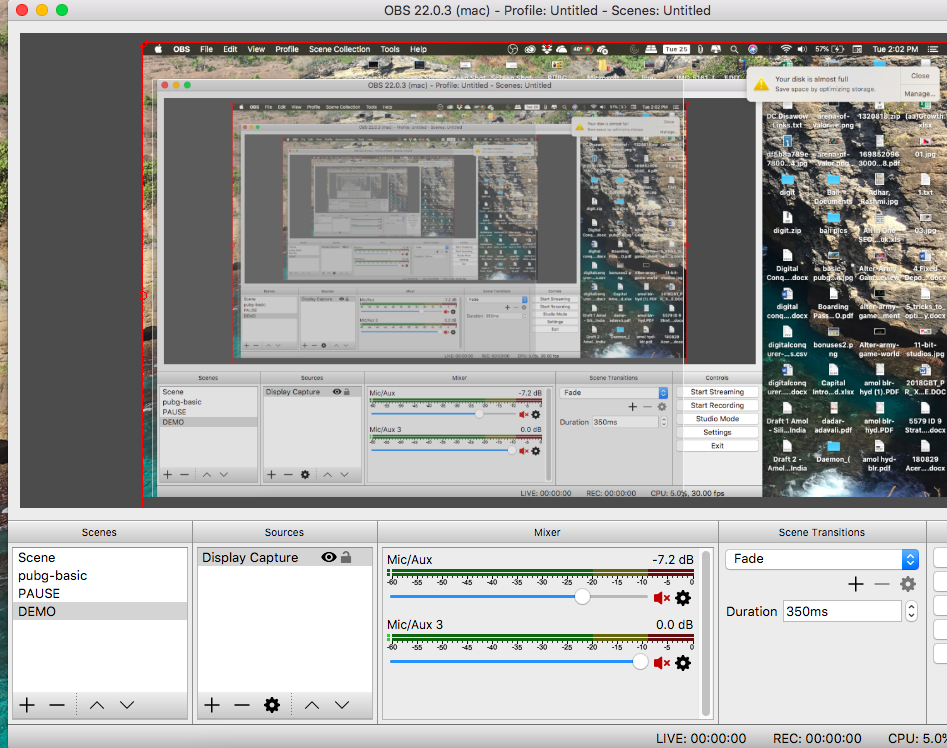Hide the Display Capture source with the eye
The image size is (947, 748).
329,557
